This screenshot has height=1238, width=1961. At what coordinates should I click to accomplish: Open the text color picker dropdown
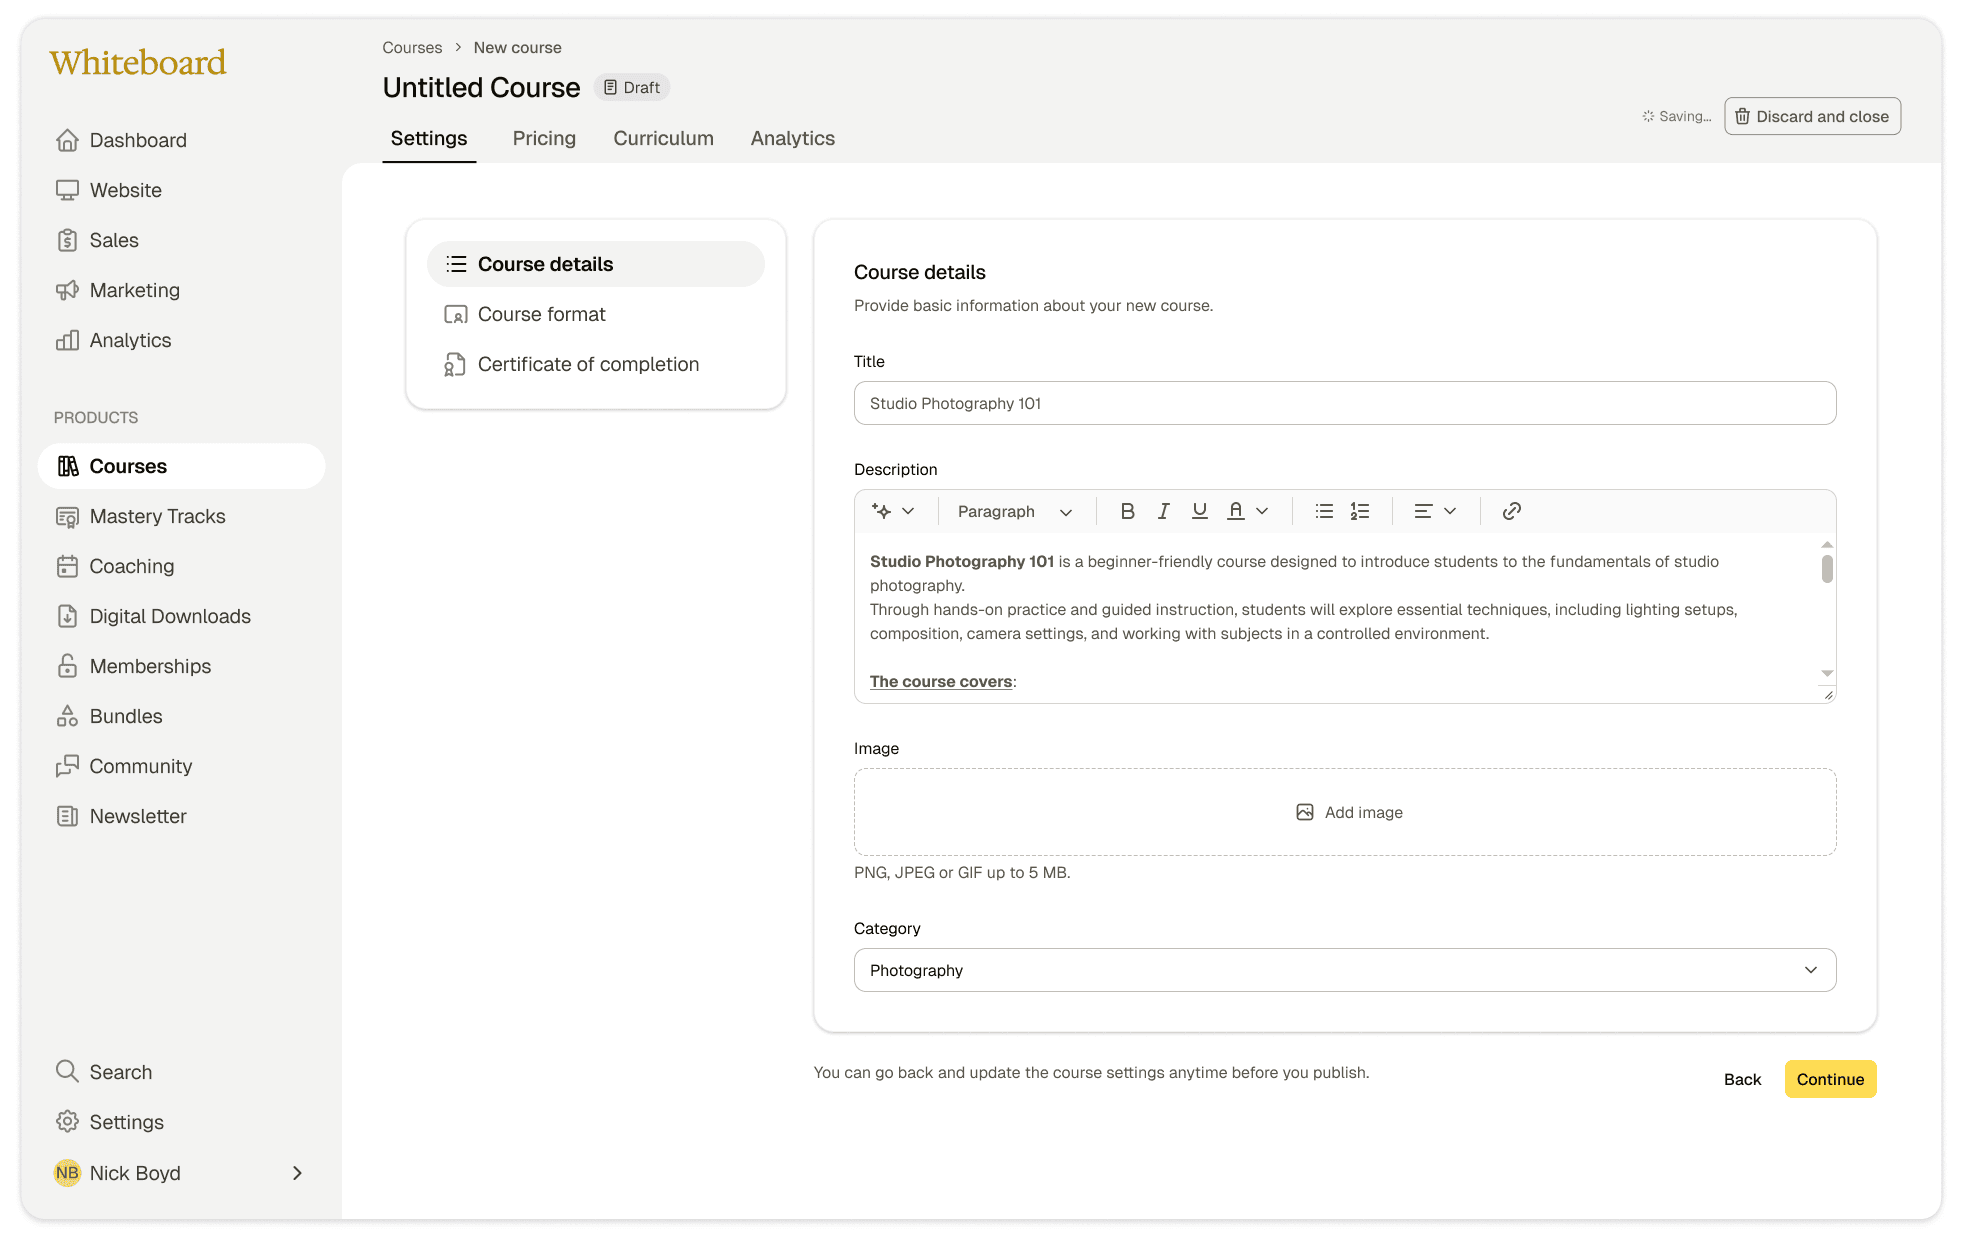pos(1262,511)
